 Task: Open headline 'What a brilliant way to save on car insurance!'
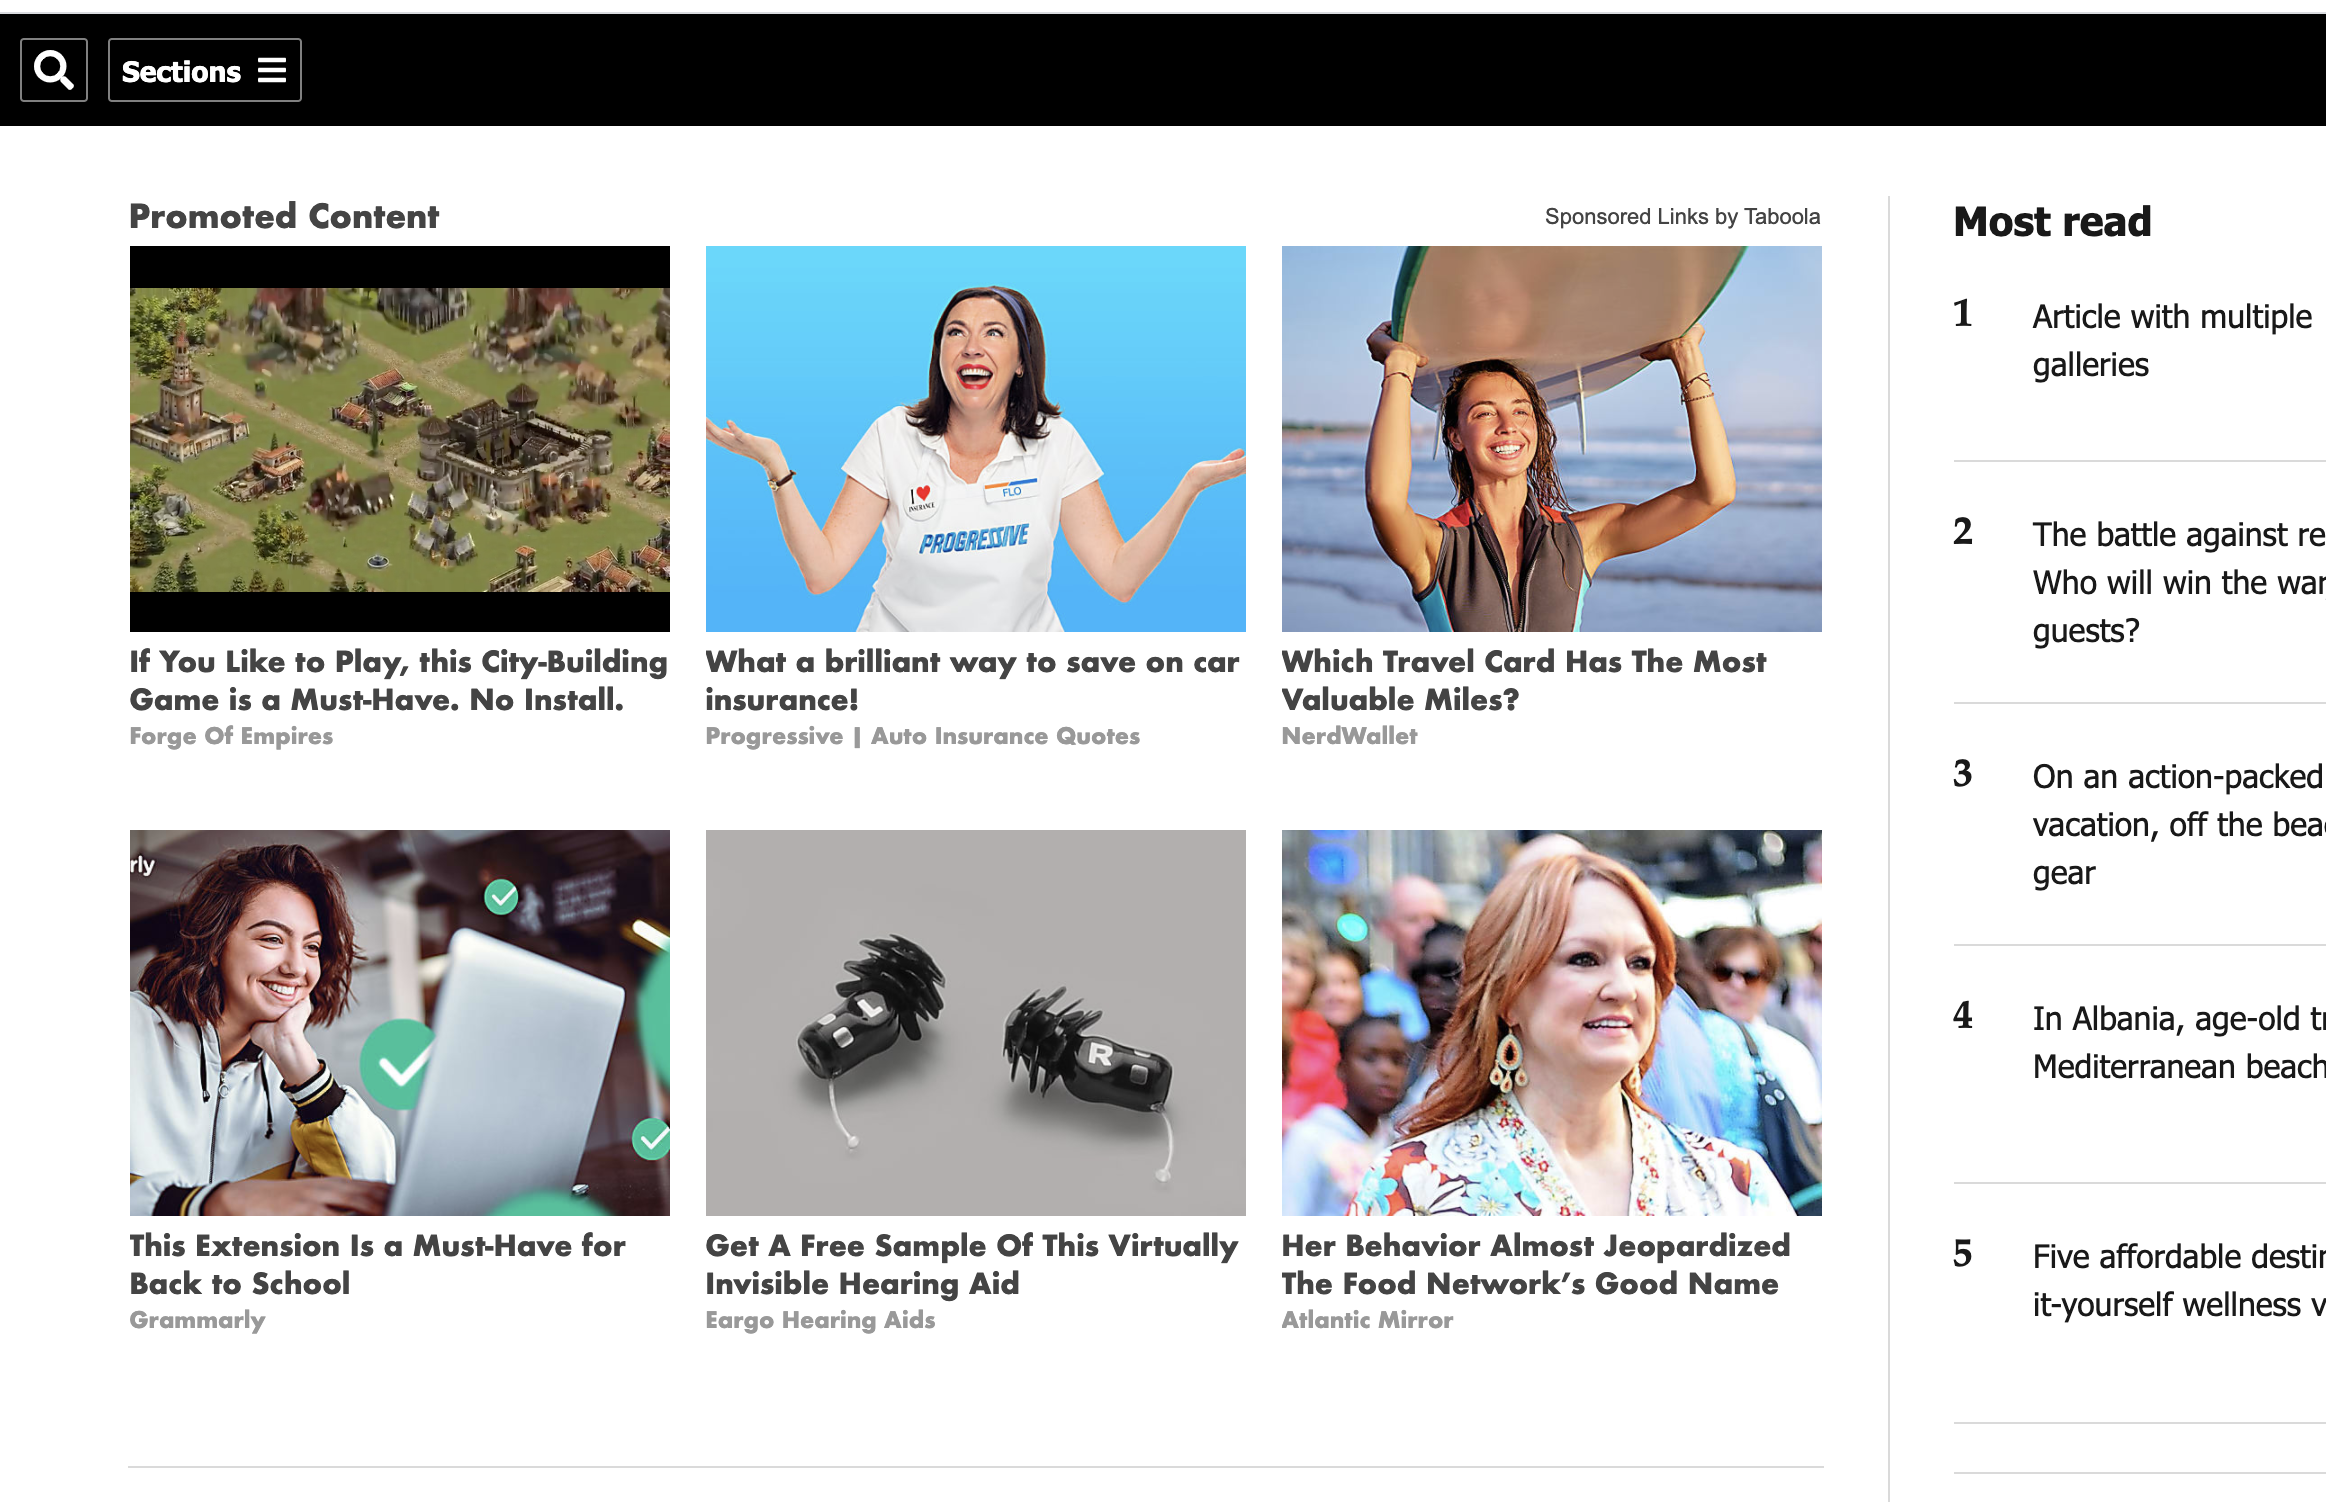(x=972, y=680)
